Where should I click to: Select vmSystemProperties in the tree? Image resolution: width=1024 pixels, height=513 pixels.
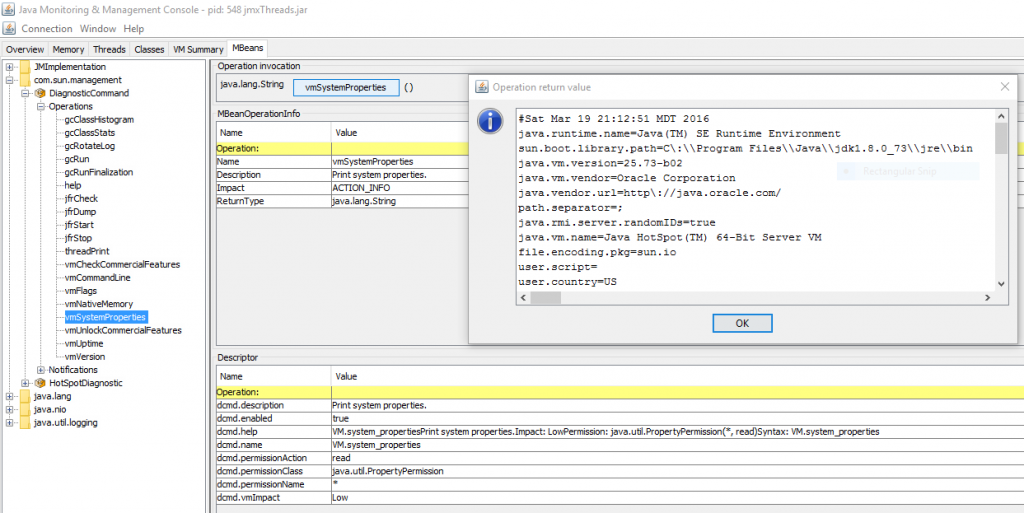[x=105, y=317]
